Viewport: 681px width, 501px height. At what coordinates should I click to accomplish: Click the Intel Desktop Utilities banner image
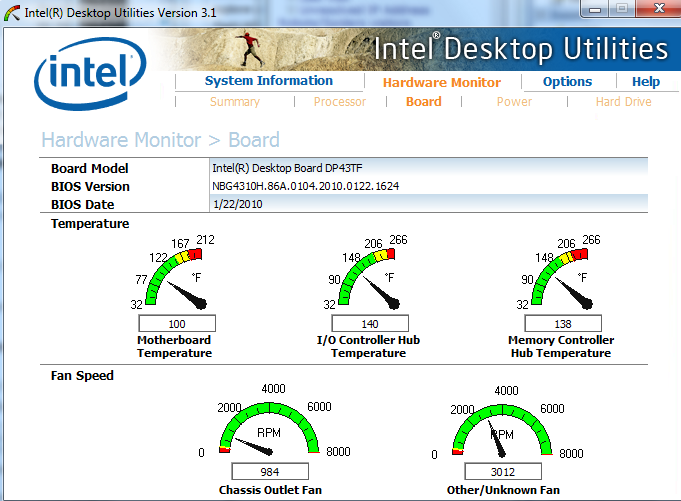(x=417, y=49)
